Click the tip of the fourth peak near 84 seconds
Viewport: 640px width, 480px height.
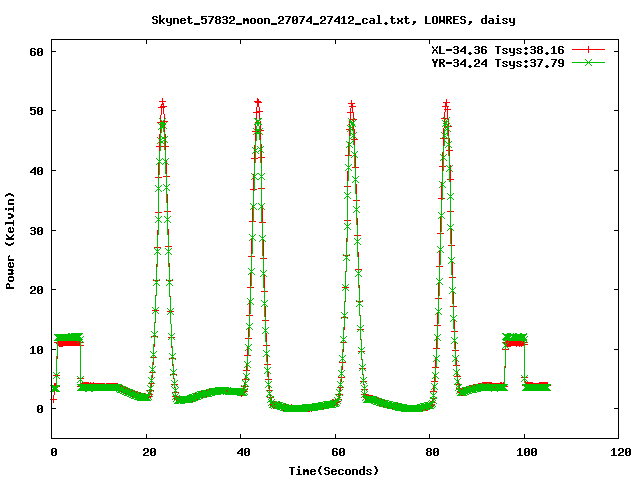pos(446,103)
